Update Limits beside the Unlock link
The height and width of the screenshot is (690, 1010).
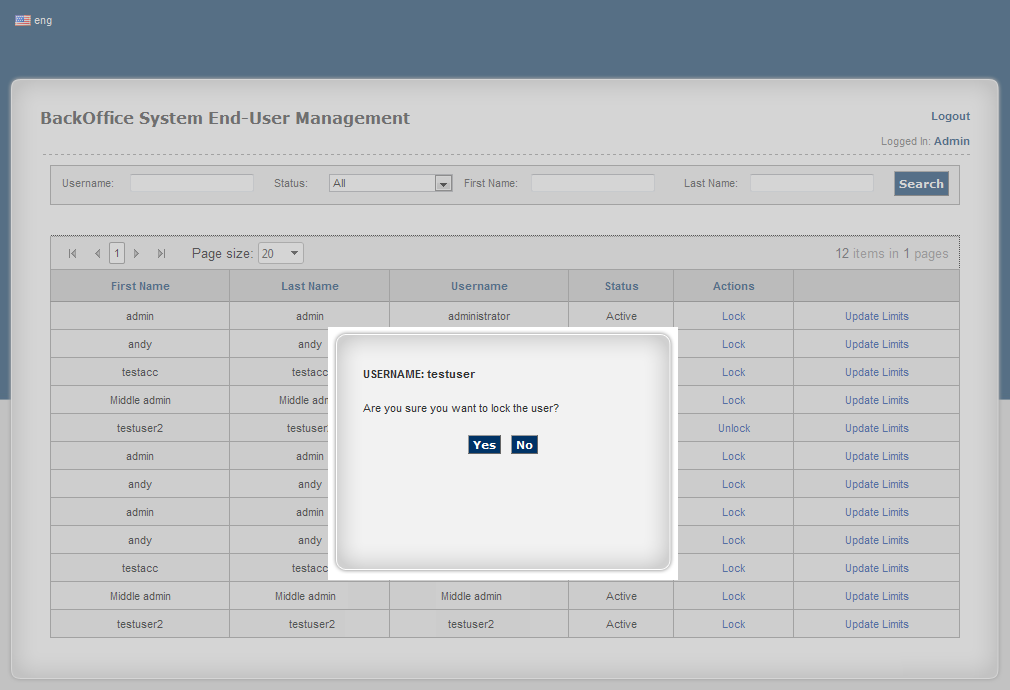(x=876, y=428)
